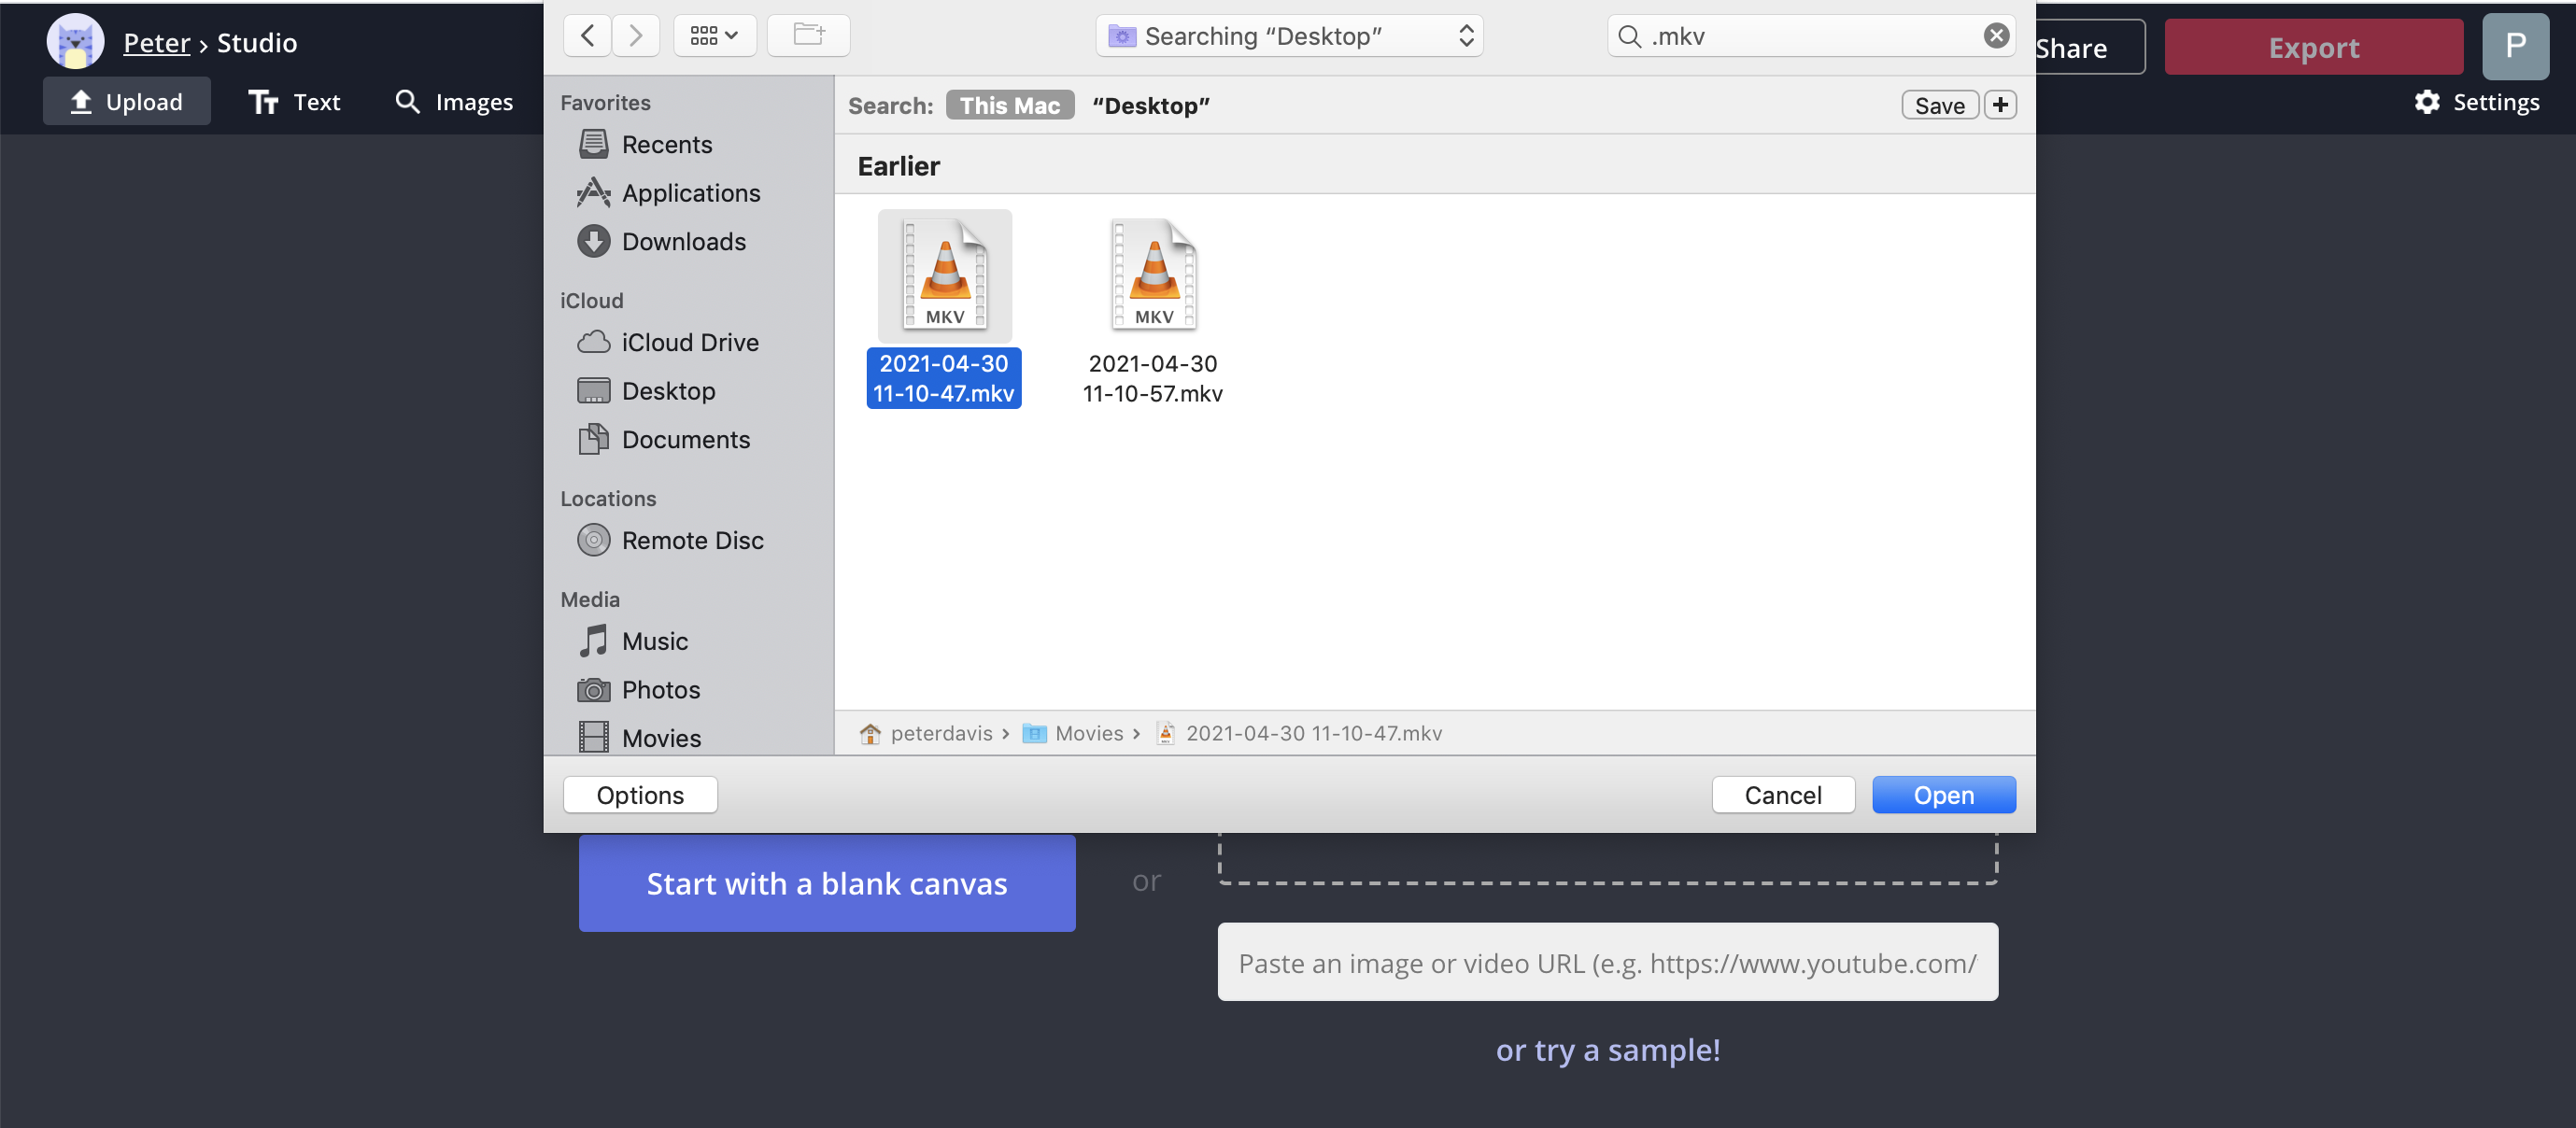Create a new folder with the toolbar icon
This screenshot has height=1128, width=2576.
(808, 36)
